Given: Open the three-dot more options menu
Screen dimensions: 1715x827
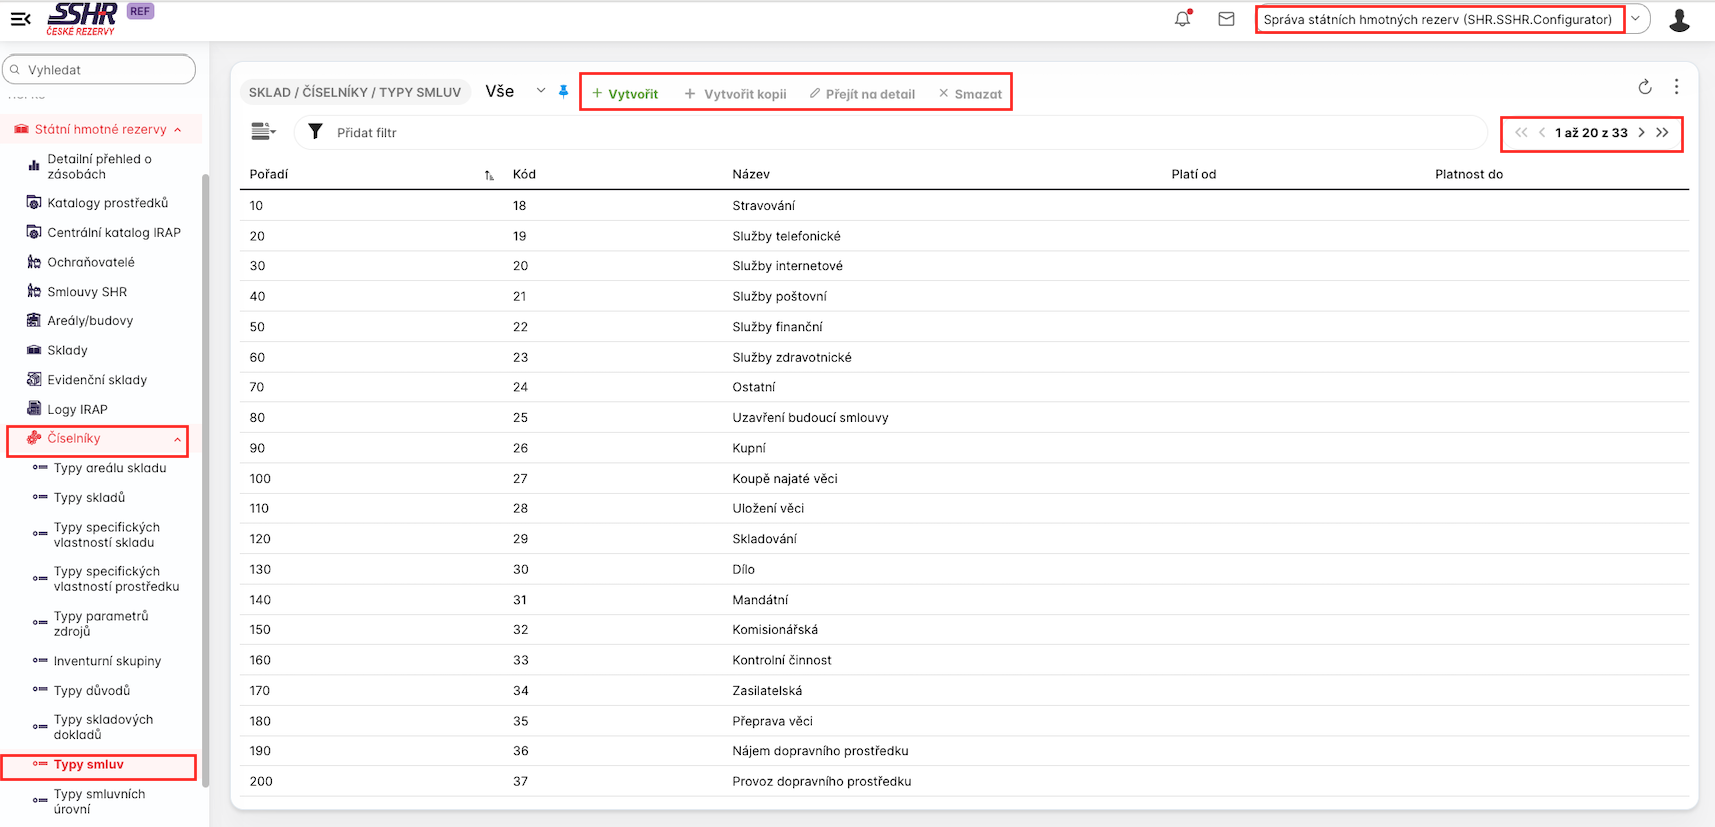Looking at the screenshot, I should (1677, 87).
